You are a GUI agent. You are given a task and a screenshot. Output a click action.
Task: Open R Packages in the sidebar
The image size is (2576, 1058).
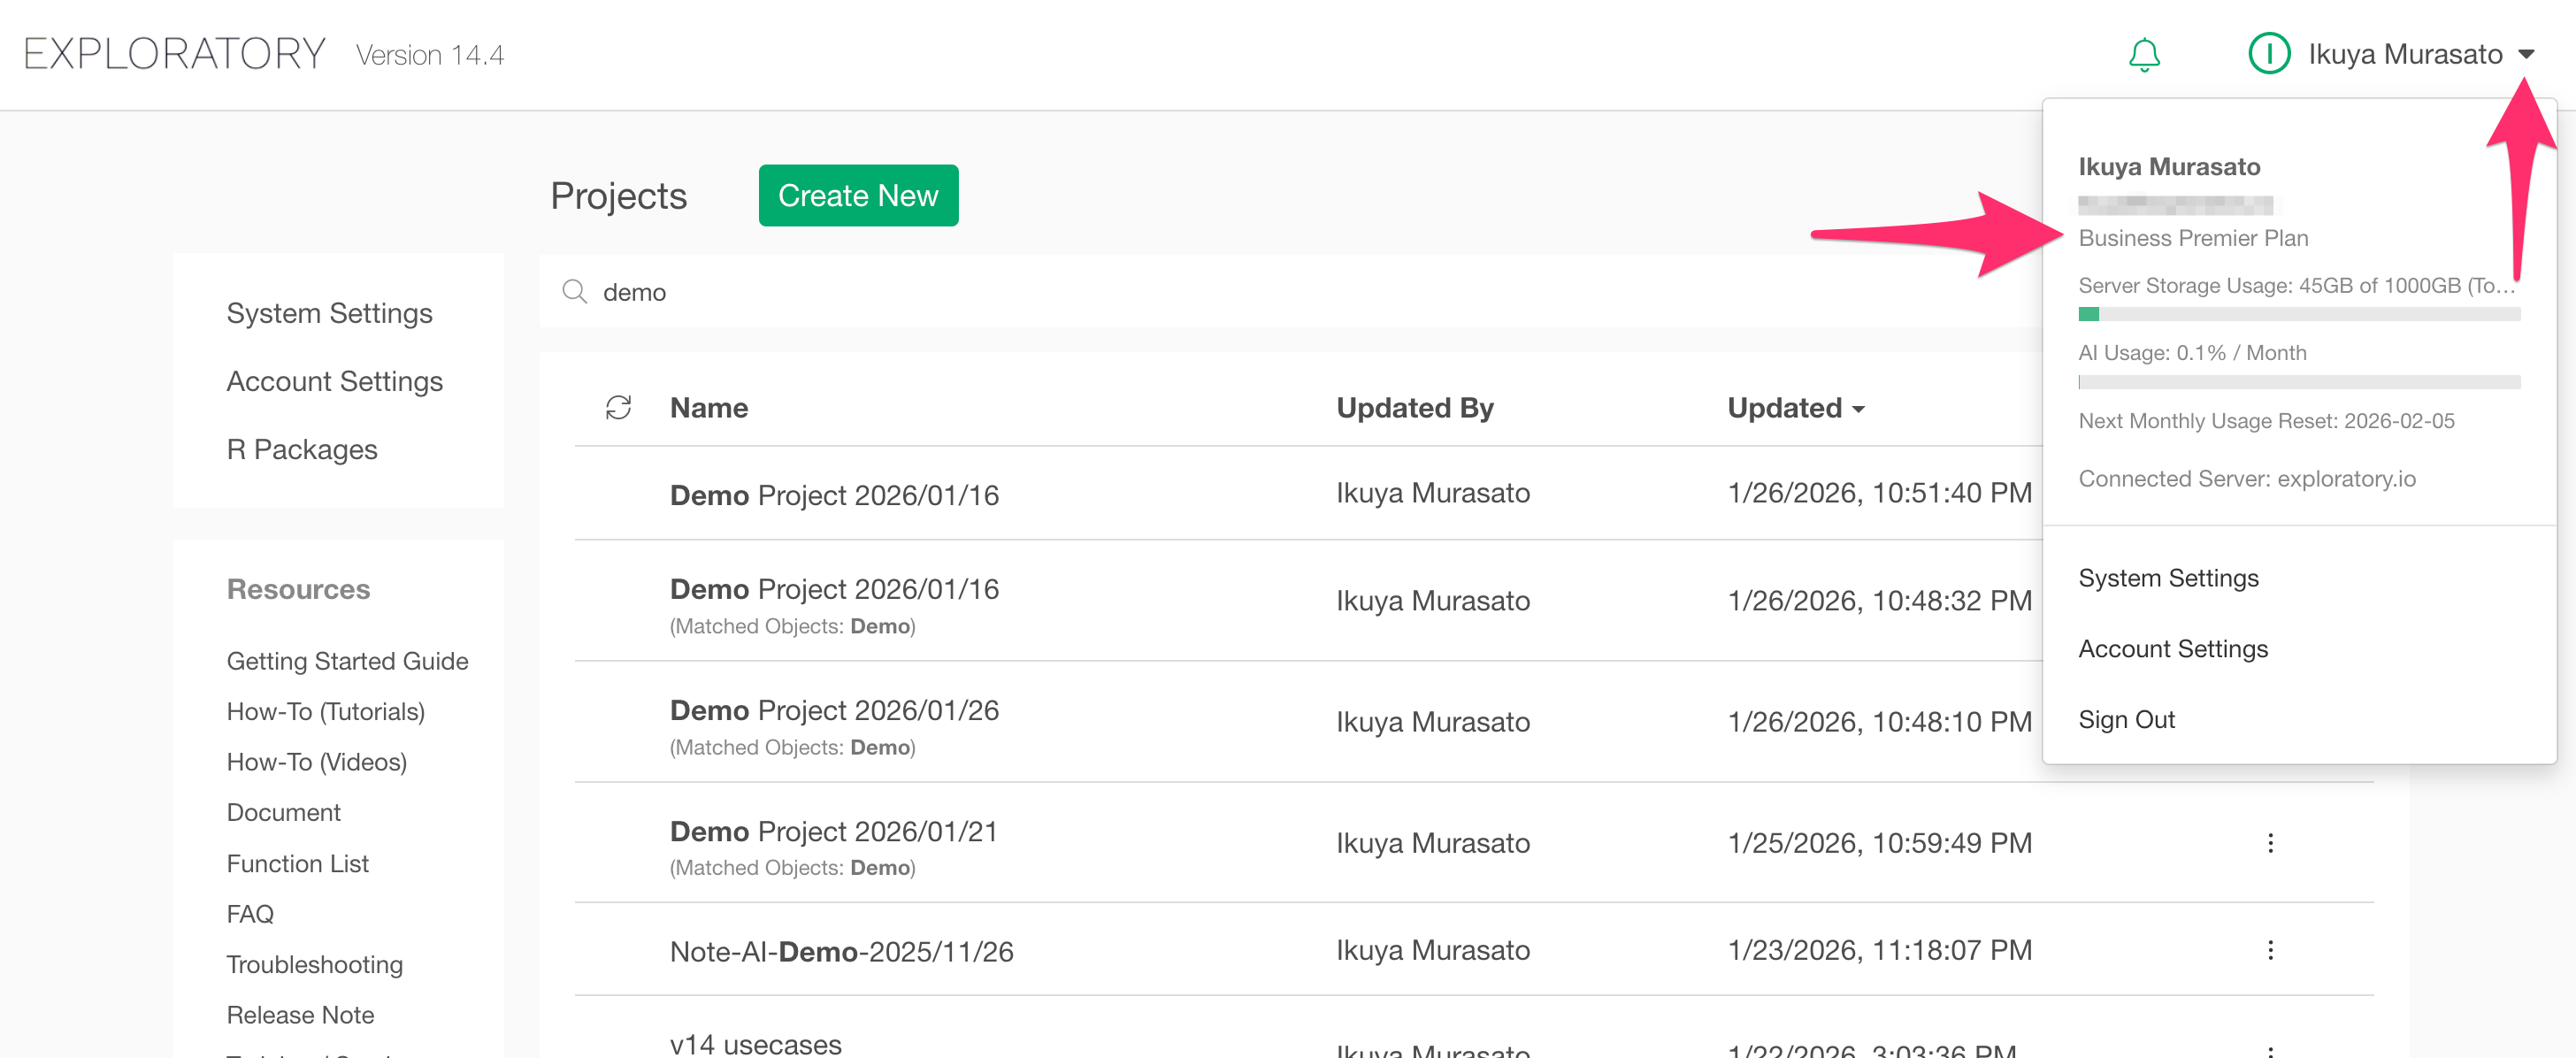point(301,449)
